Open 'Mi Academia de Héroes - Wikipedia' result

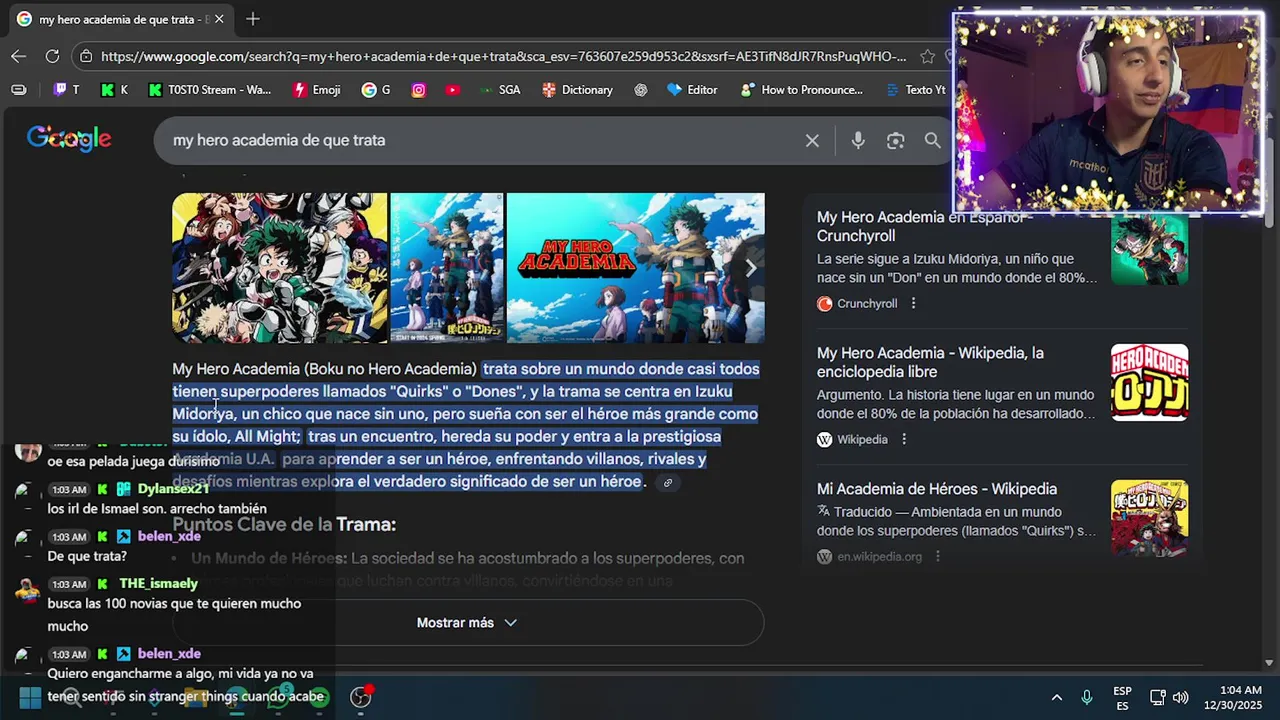tap(937, 489)
